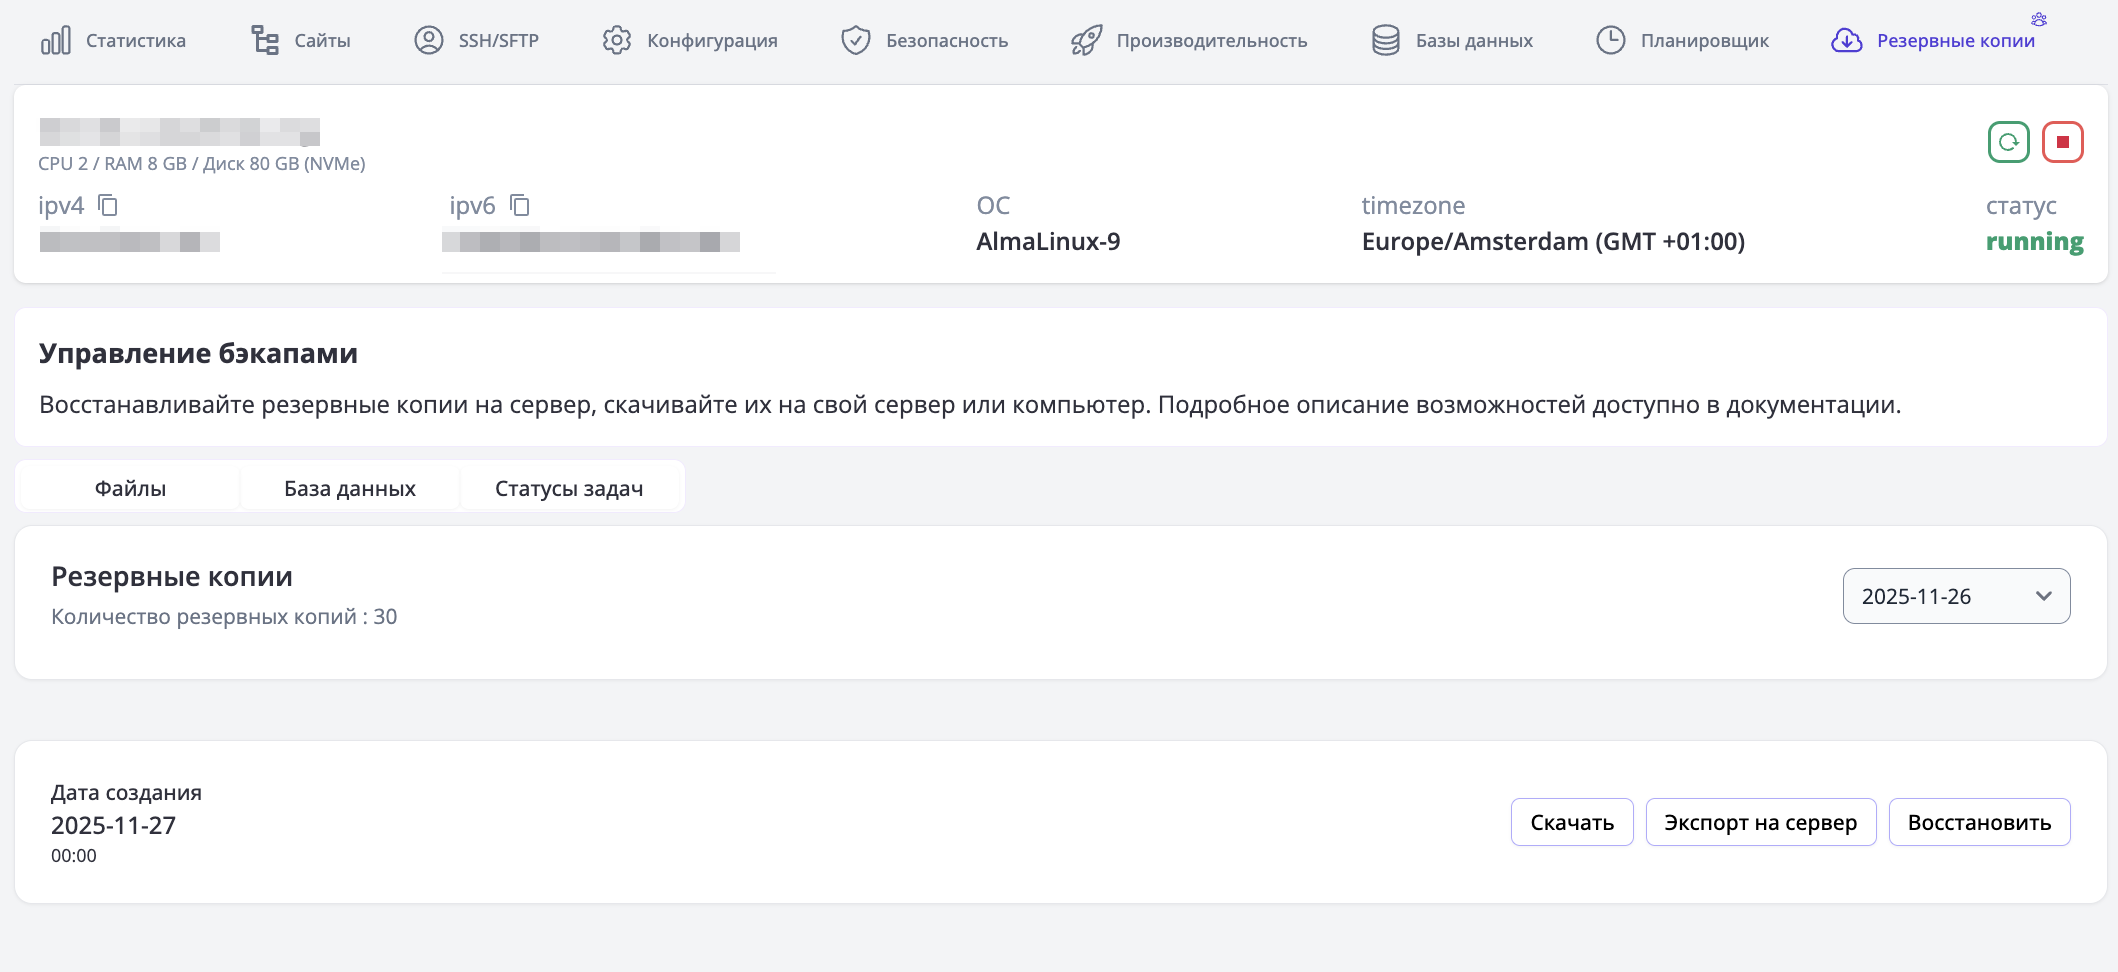Image resolution: width=2118 pixels, height=972 pixels.
Task: Expand the backup date dropdown 2025-11-26
Action: [1956, 596]
